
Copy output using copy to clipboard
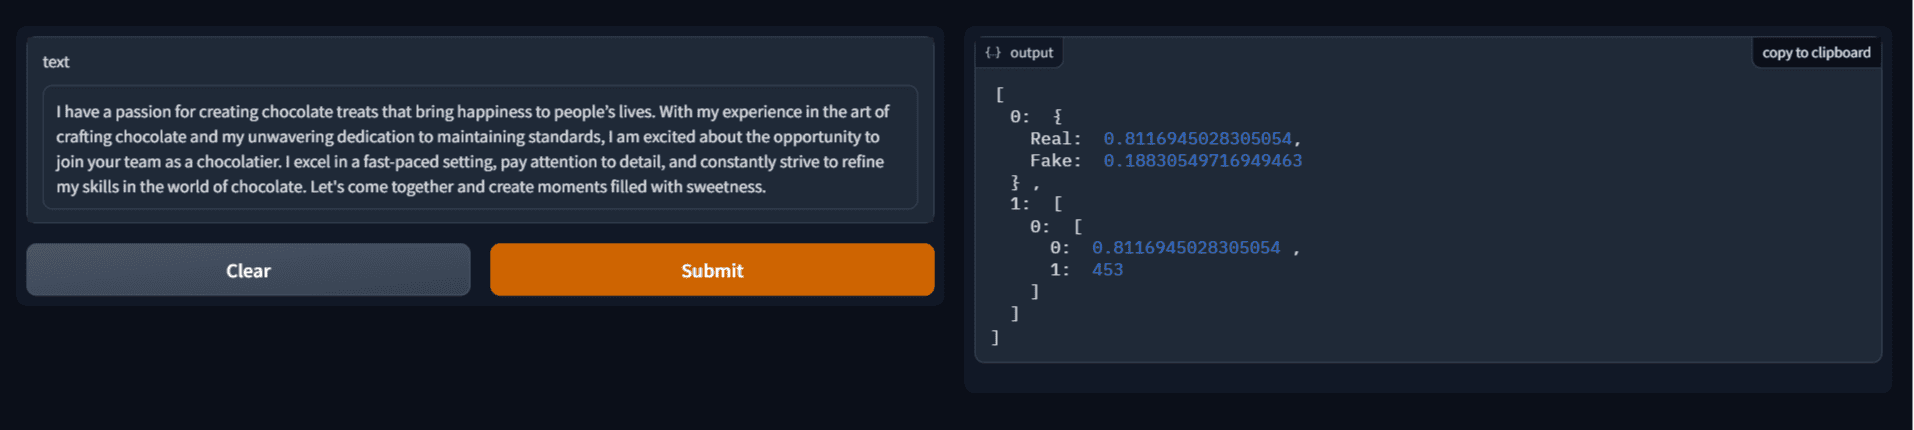[x=1816, y=53]
